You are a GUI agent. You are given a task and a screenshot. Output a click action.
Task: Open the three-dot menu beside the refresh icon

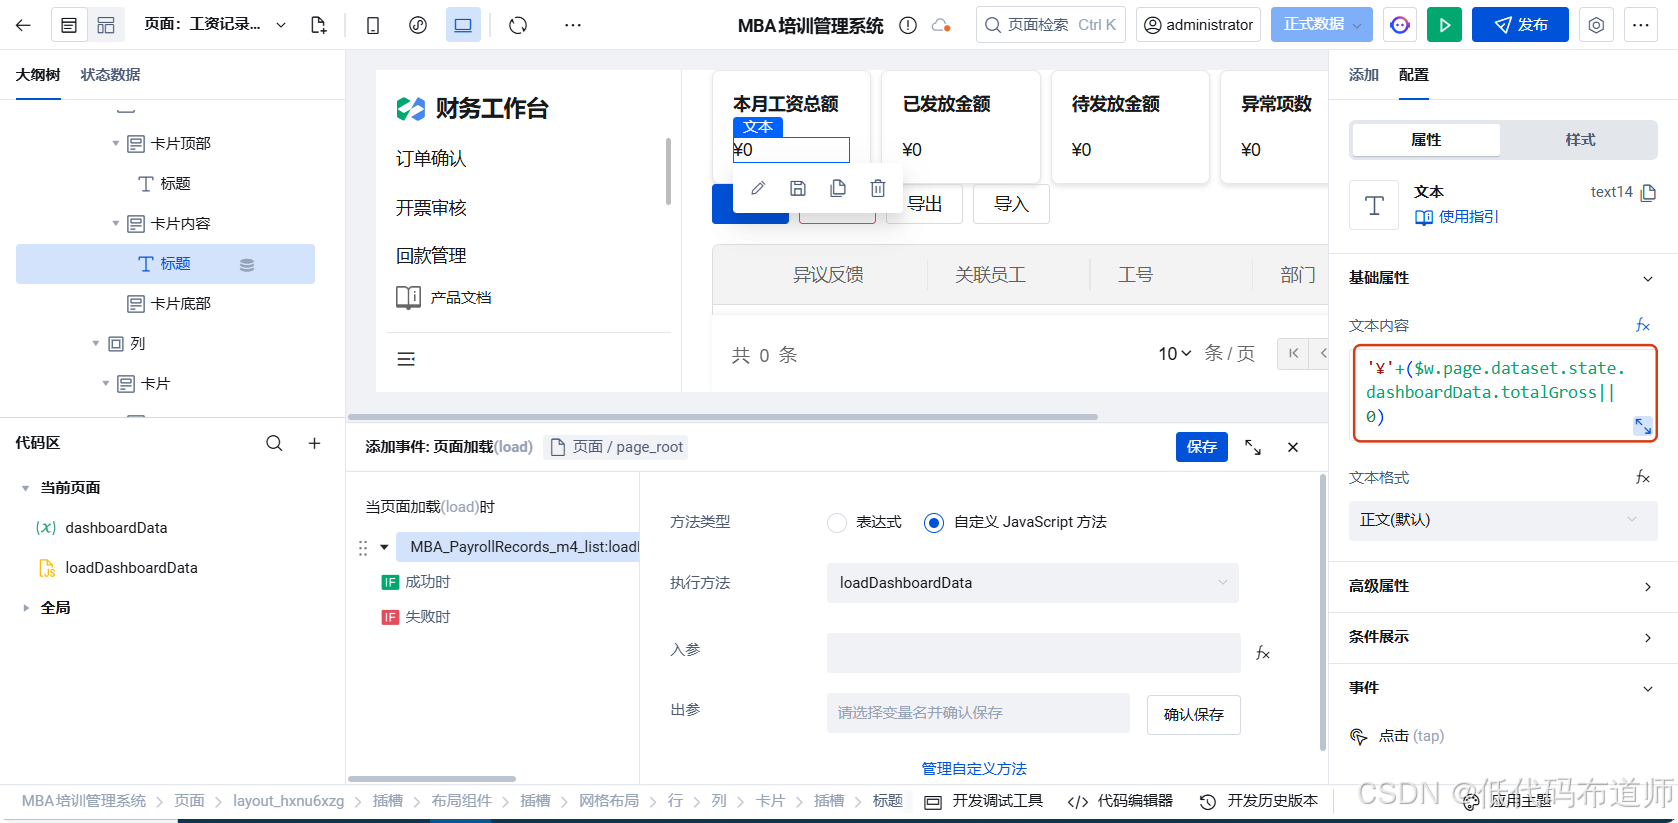[572, 25]
